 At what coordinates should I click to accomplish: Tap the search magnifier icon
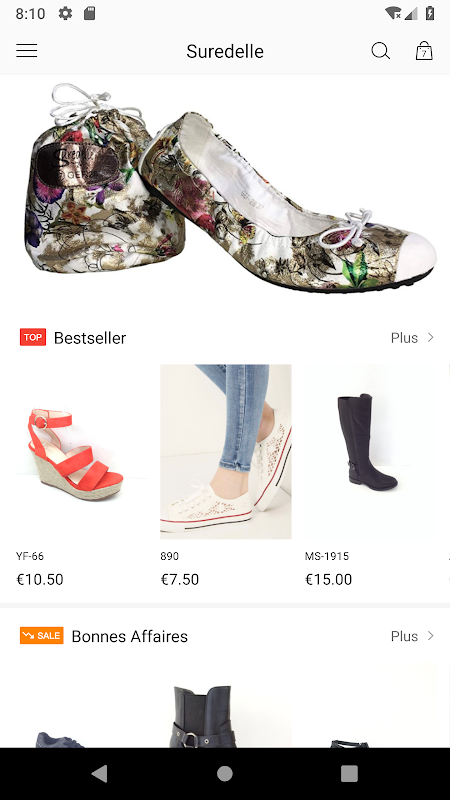381,51
